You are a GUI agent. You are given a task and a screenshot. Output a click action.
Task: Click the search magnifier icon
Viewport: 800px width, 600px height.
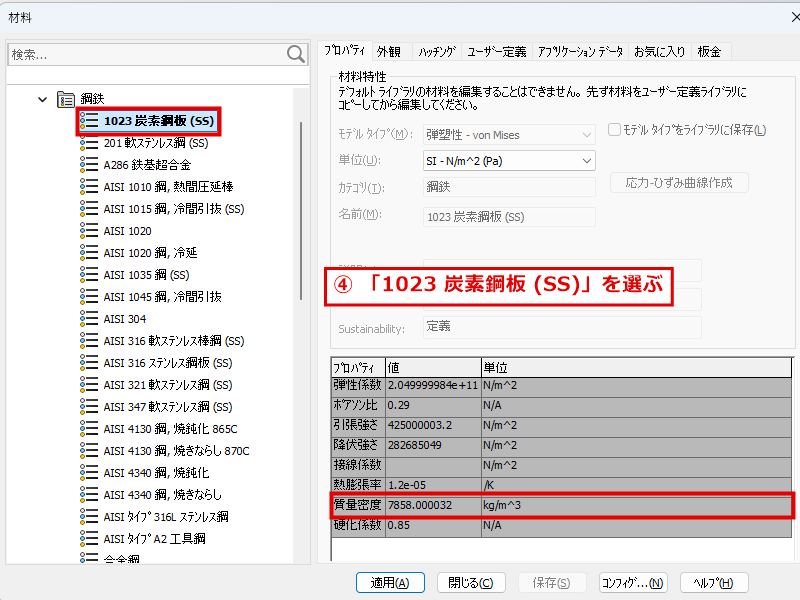(295, 54)
